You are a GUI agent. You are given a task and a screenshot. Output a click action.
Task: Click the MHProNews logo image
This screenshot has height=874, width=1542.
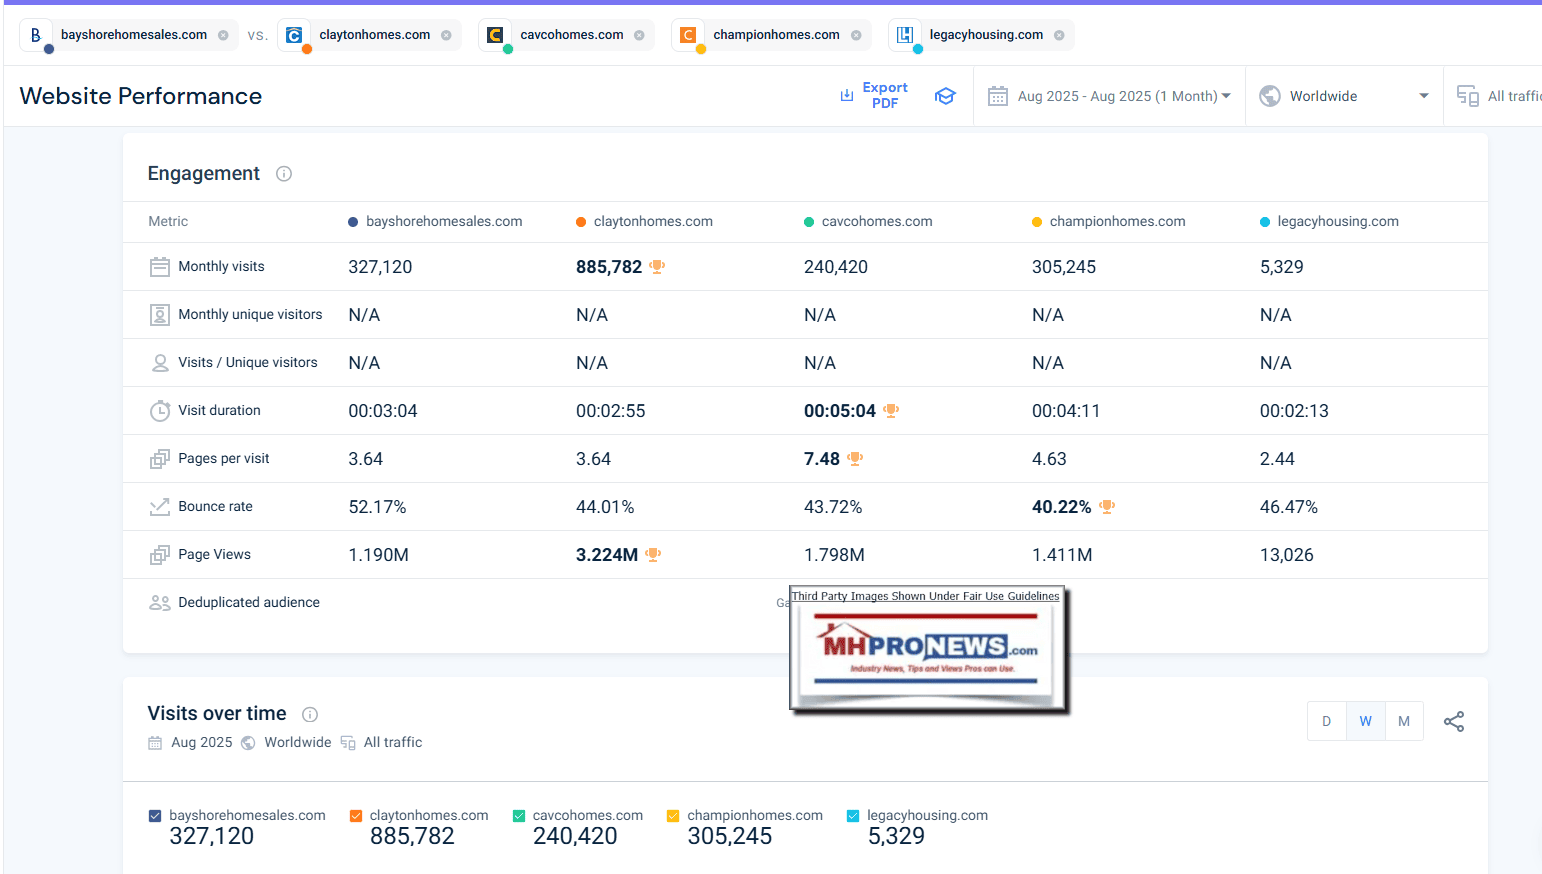[929, 650]
